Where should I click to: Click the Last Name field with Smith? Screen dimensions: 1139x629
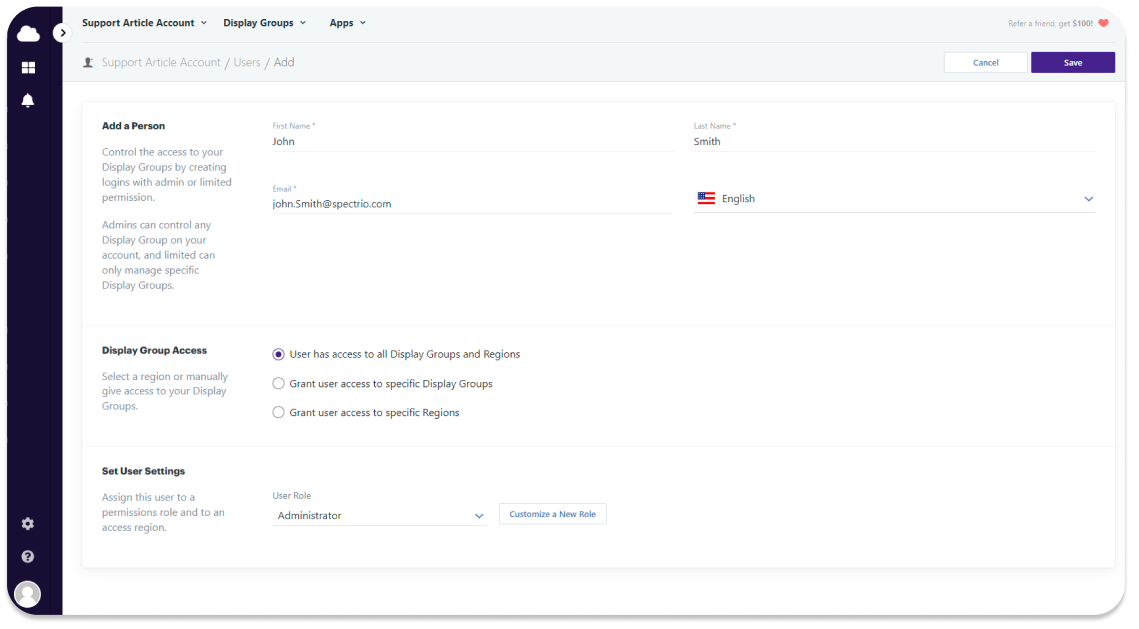pyautogui.click(x=894, y=142)
